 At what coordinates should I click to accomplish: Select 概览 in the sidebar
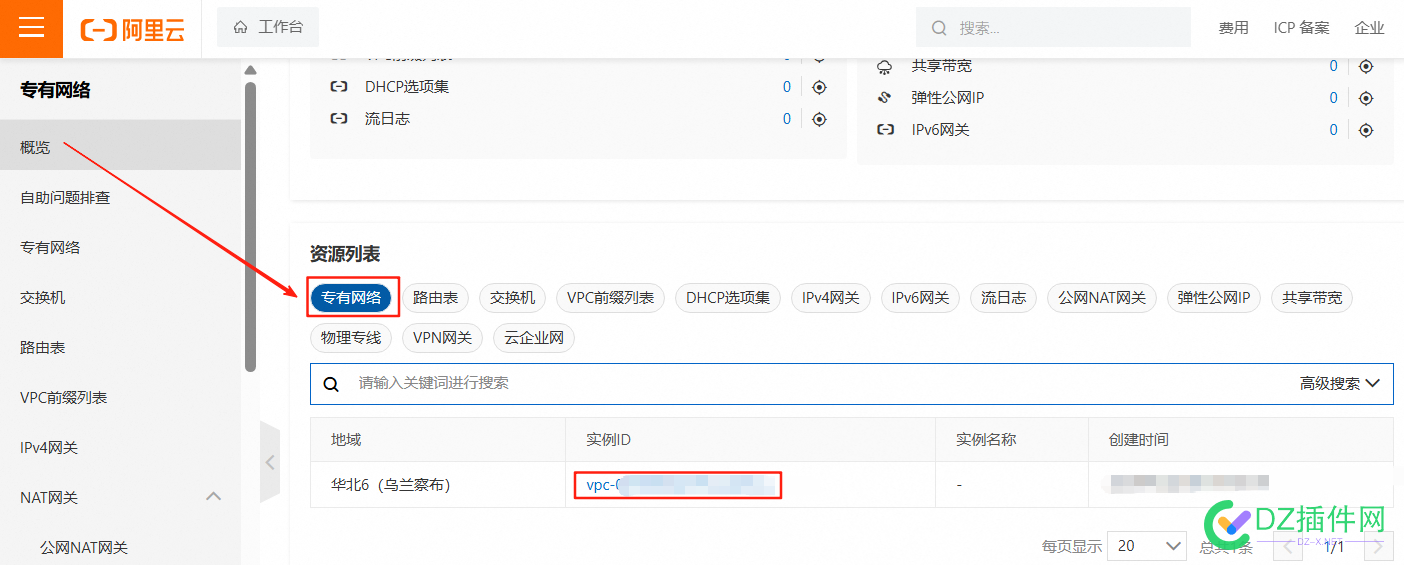point(120,147)
